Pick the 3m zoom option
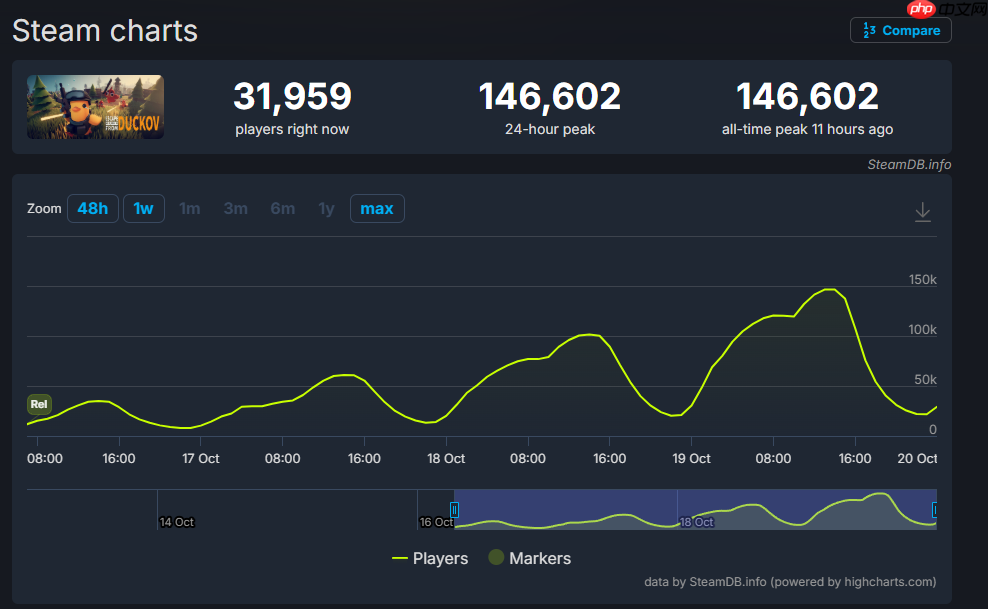The width and height of the screenshot is (988, 609). pyautogui.click(x=235, y=209)
